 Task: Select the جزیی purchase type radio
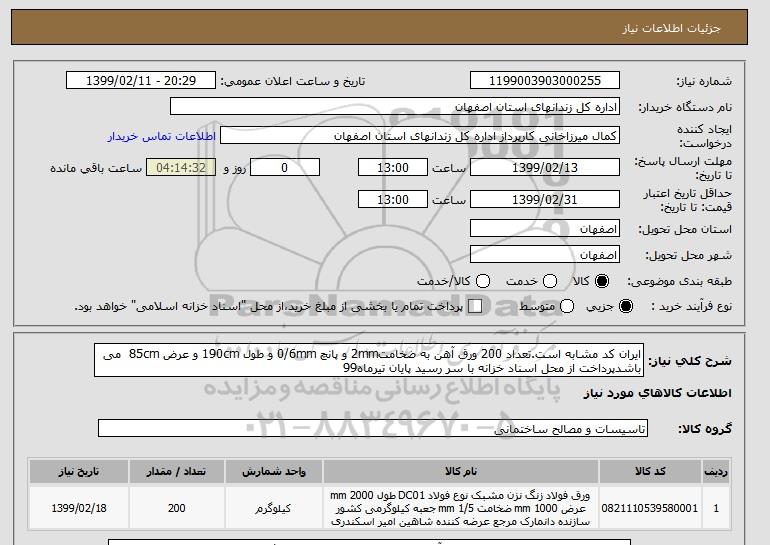(x=626, y=306)
